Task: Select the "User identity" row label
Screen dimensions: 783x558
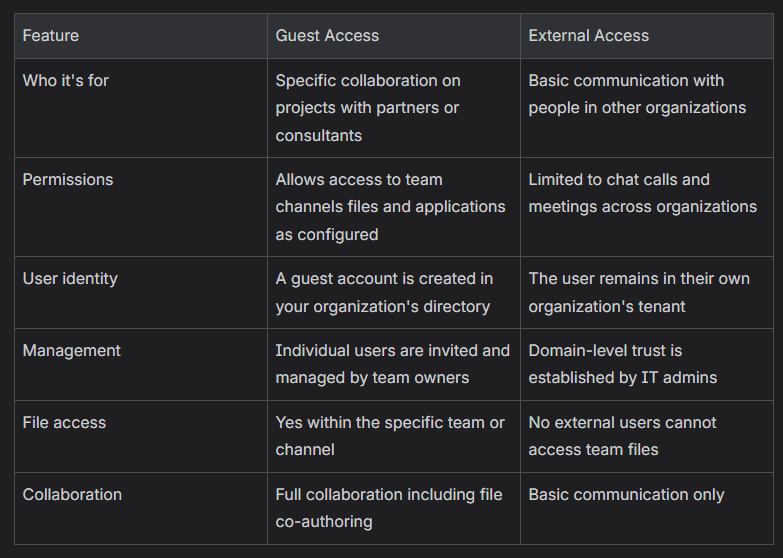Action: 70,279
